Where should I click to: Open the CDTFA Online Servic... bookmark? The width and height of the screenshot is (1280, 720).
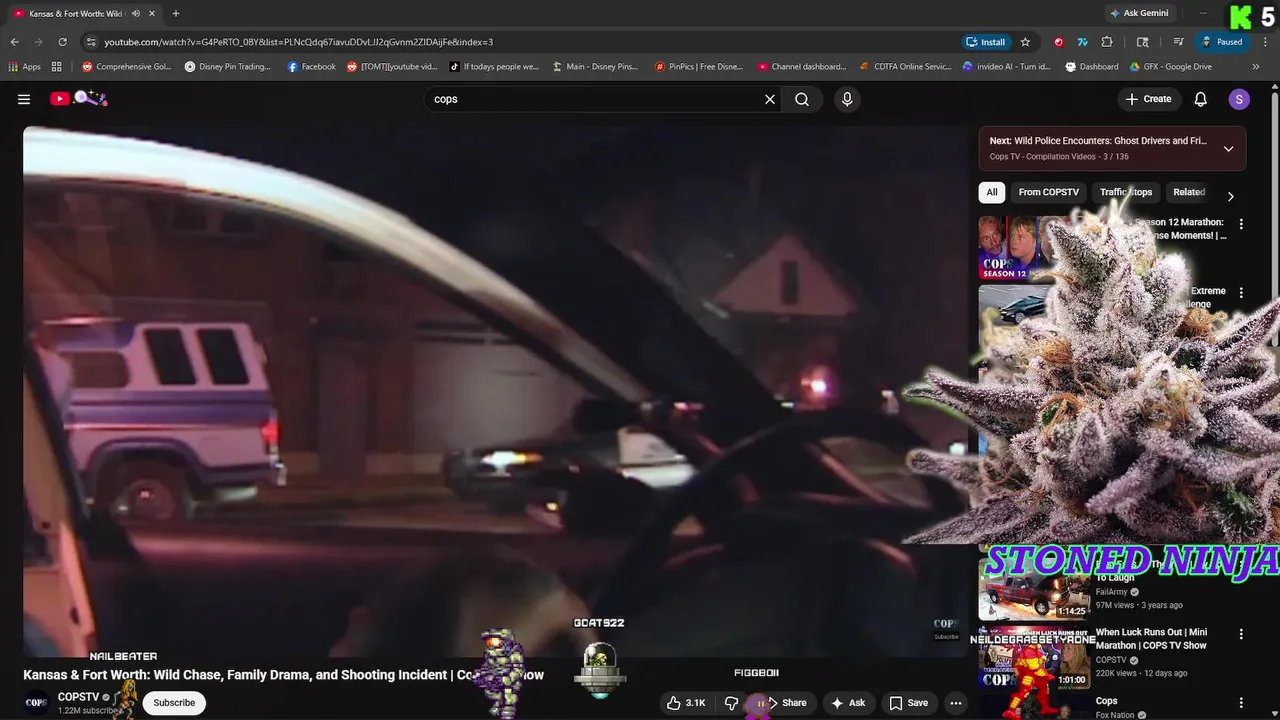(905, 67)
